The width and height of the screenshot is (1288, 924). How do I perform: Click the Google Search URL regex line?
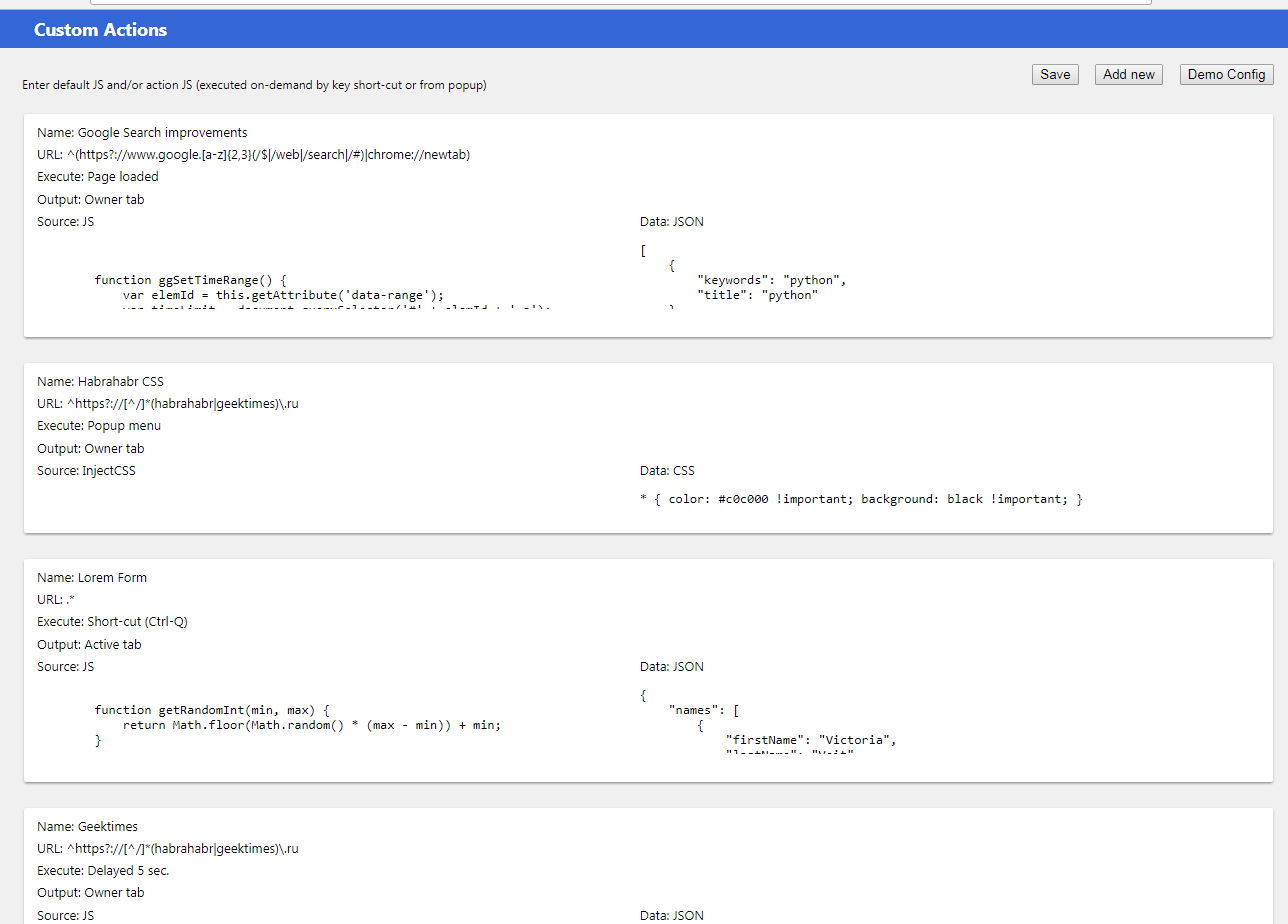(254, 155)
